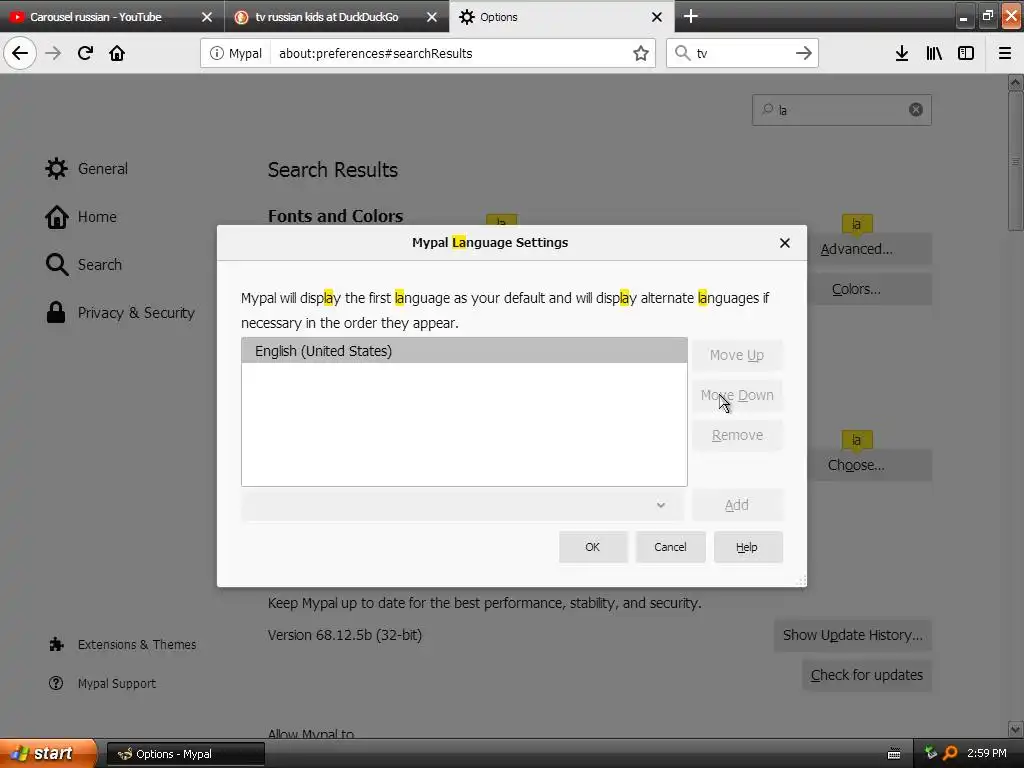
Task: Open a new tab with plus
Action: [690, 16]
